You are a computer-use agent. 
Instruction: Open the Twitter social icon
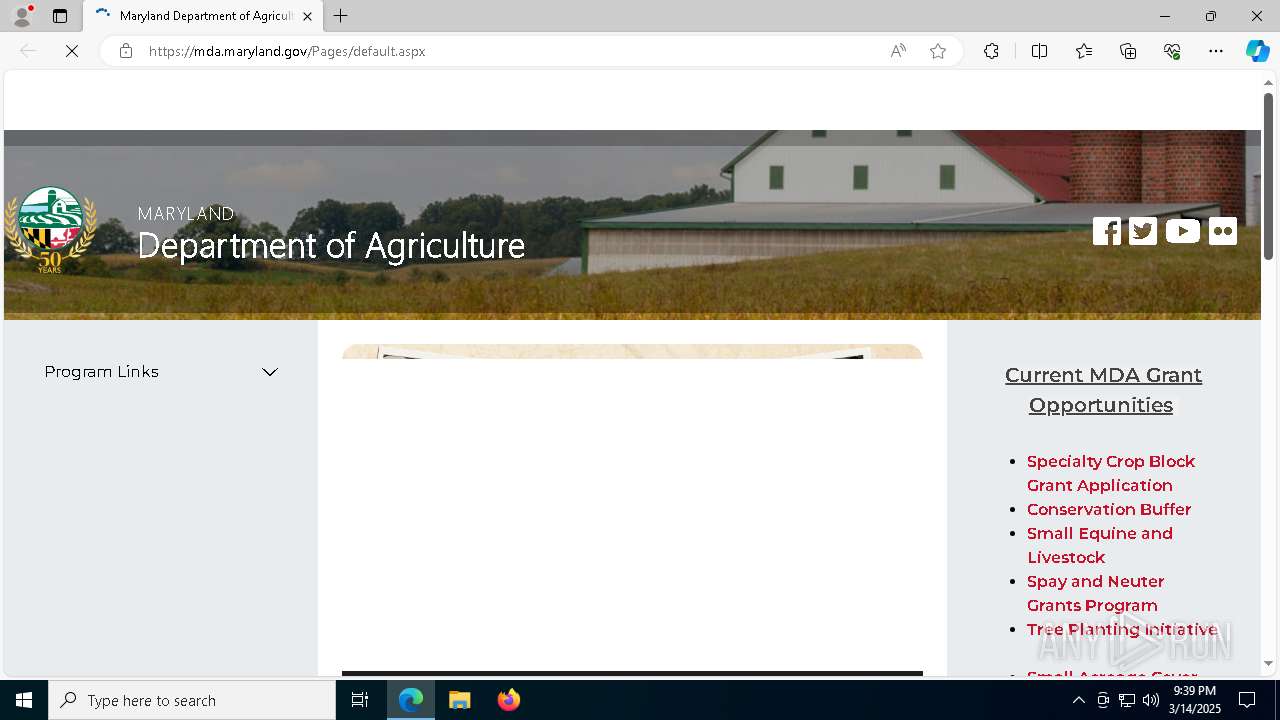(1143, 231)
